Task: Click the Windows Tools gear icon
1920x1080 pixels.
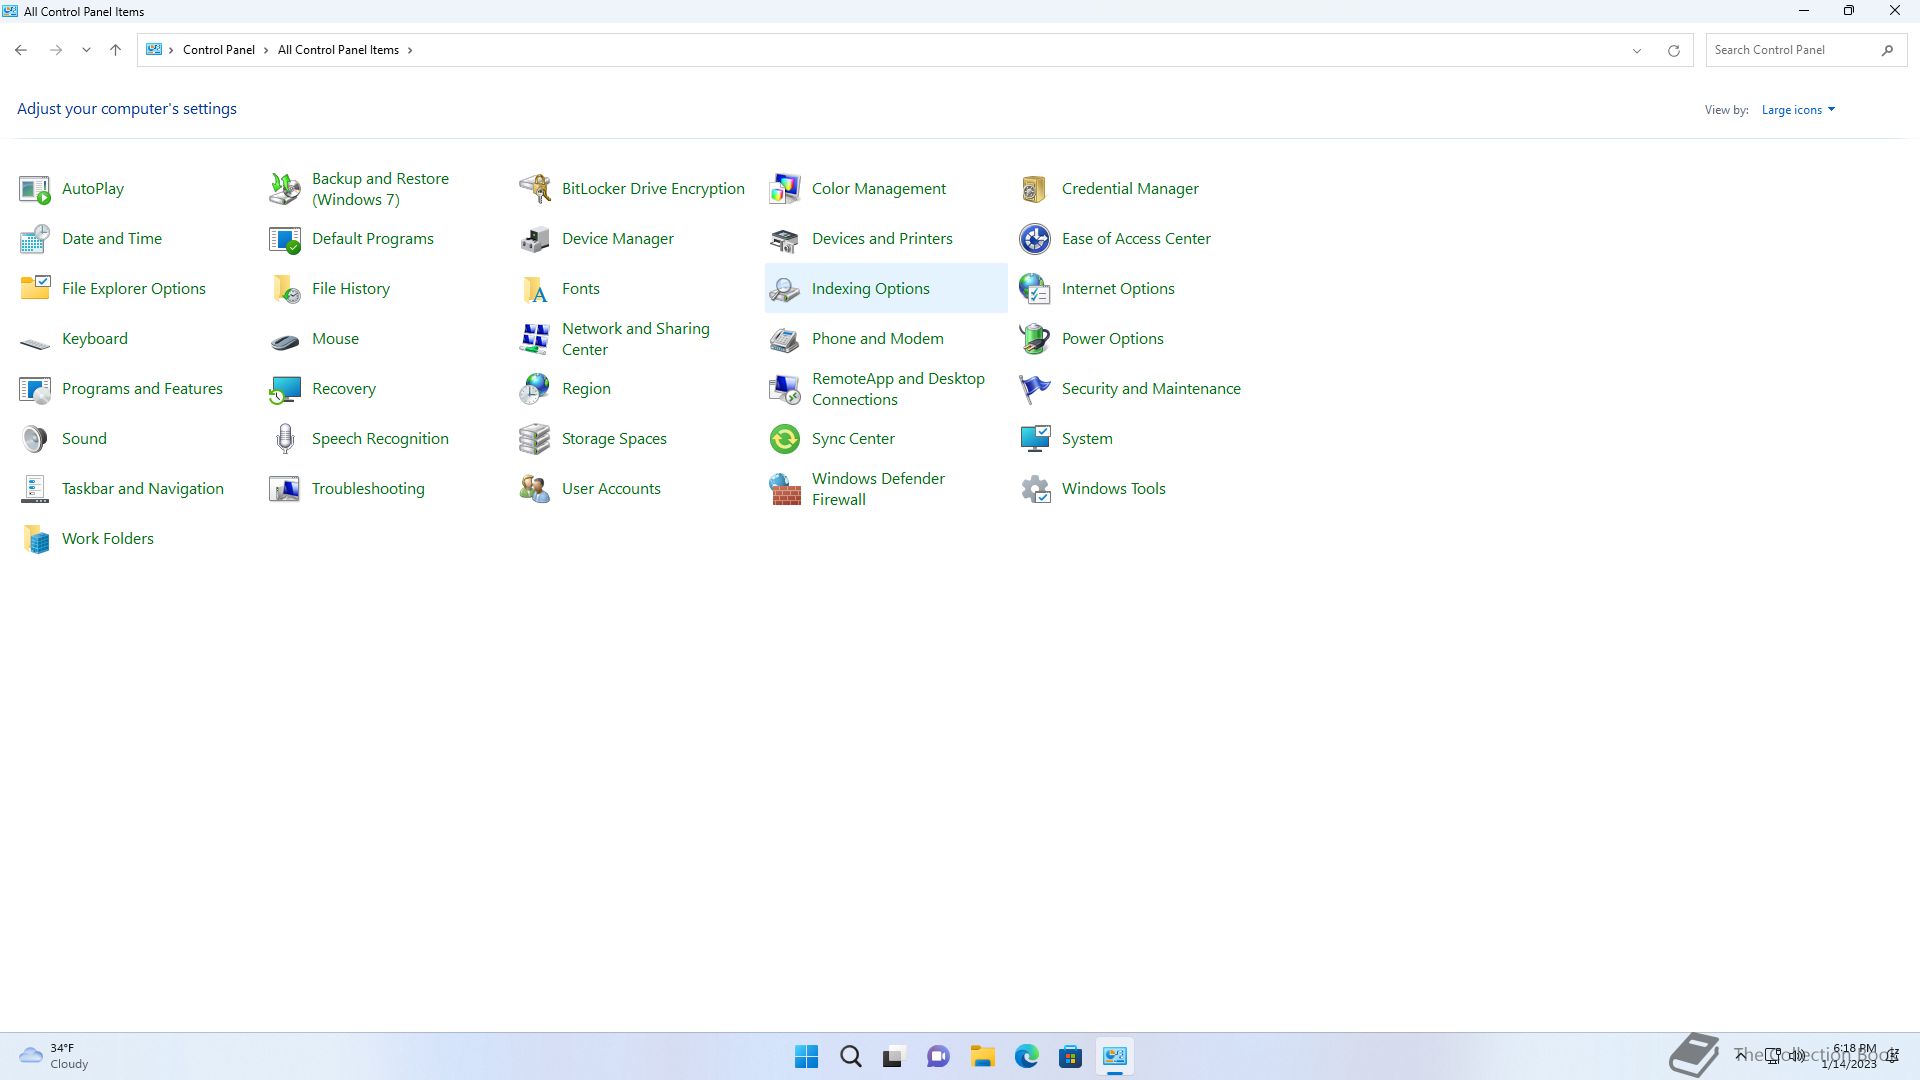Action: (x=1035, y=489)
